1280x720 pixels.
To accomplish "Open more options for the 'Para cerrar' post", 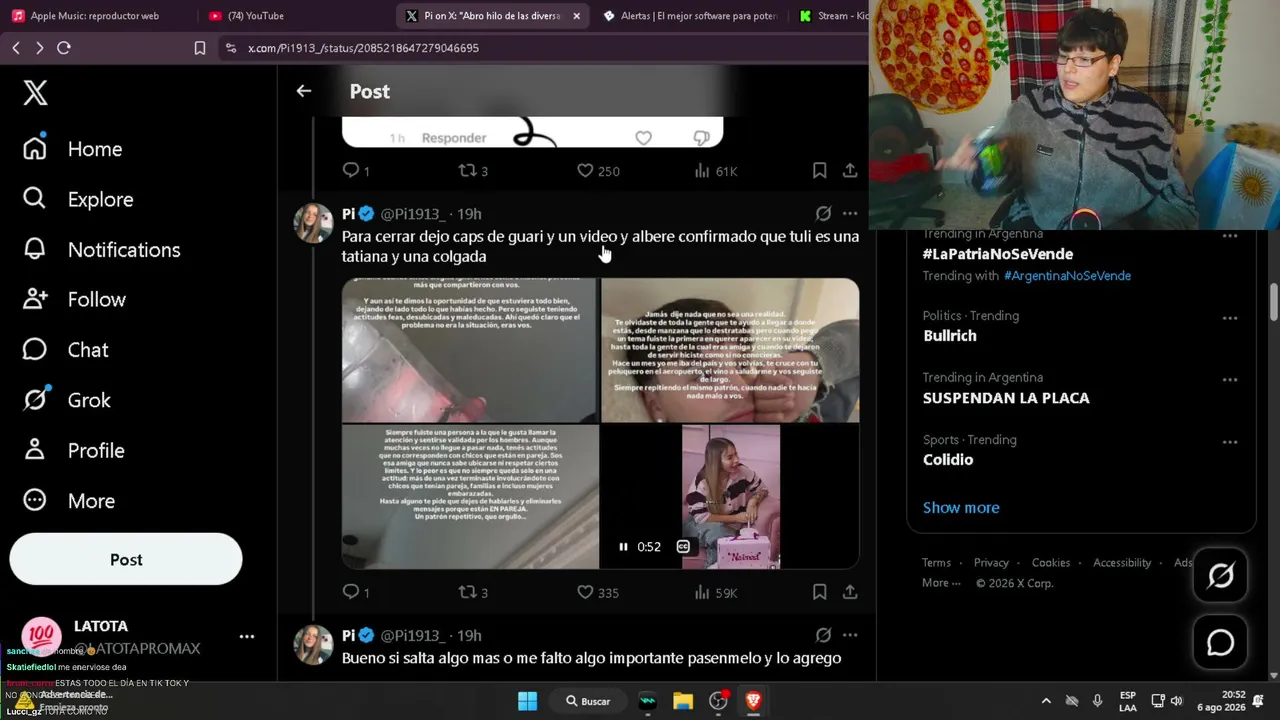I will (850, 213).
